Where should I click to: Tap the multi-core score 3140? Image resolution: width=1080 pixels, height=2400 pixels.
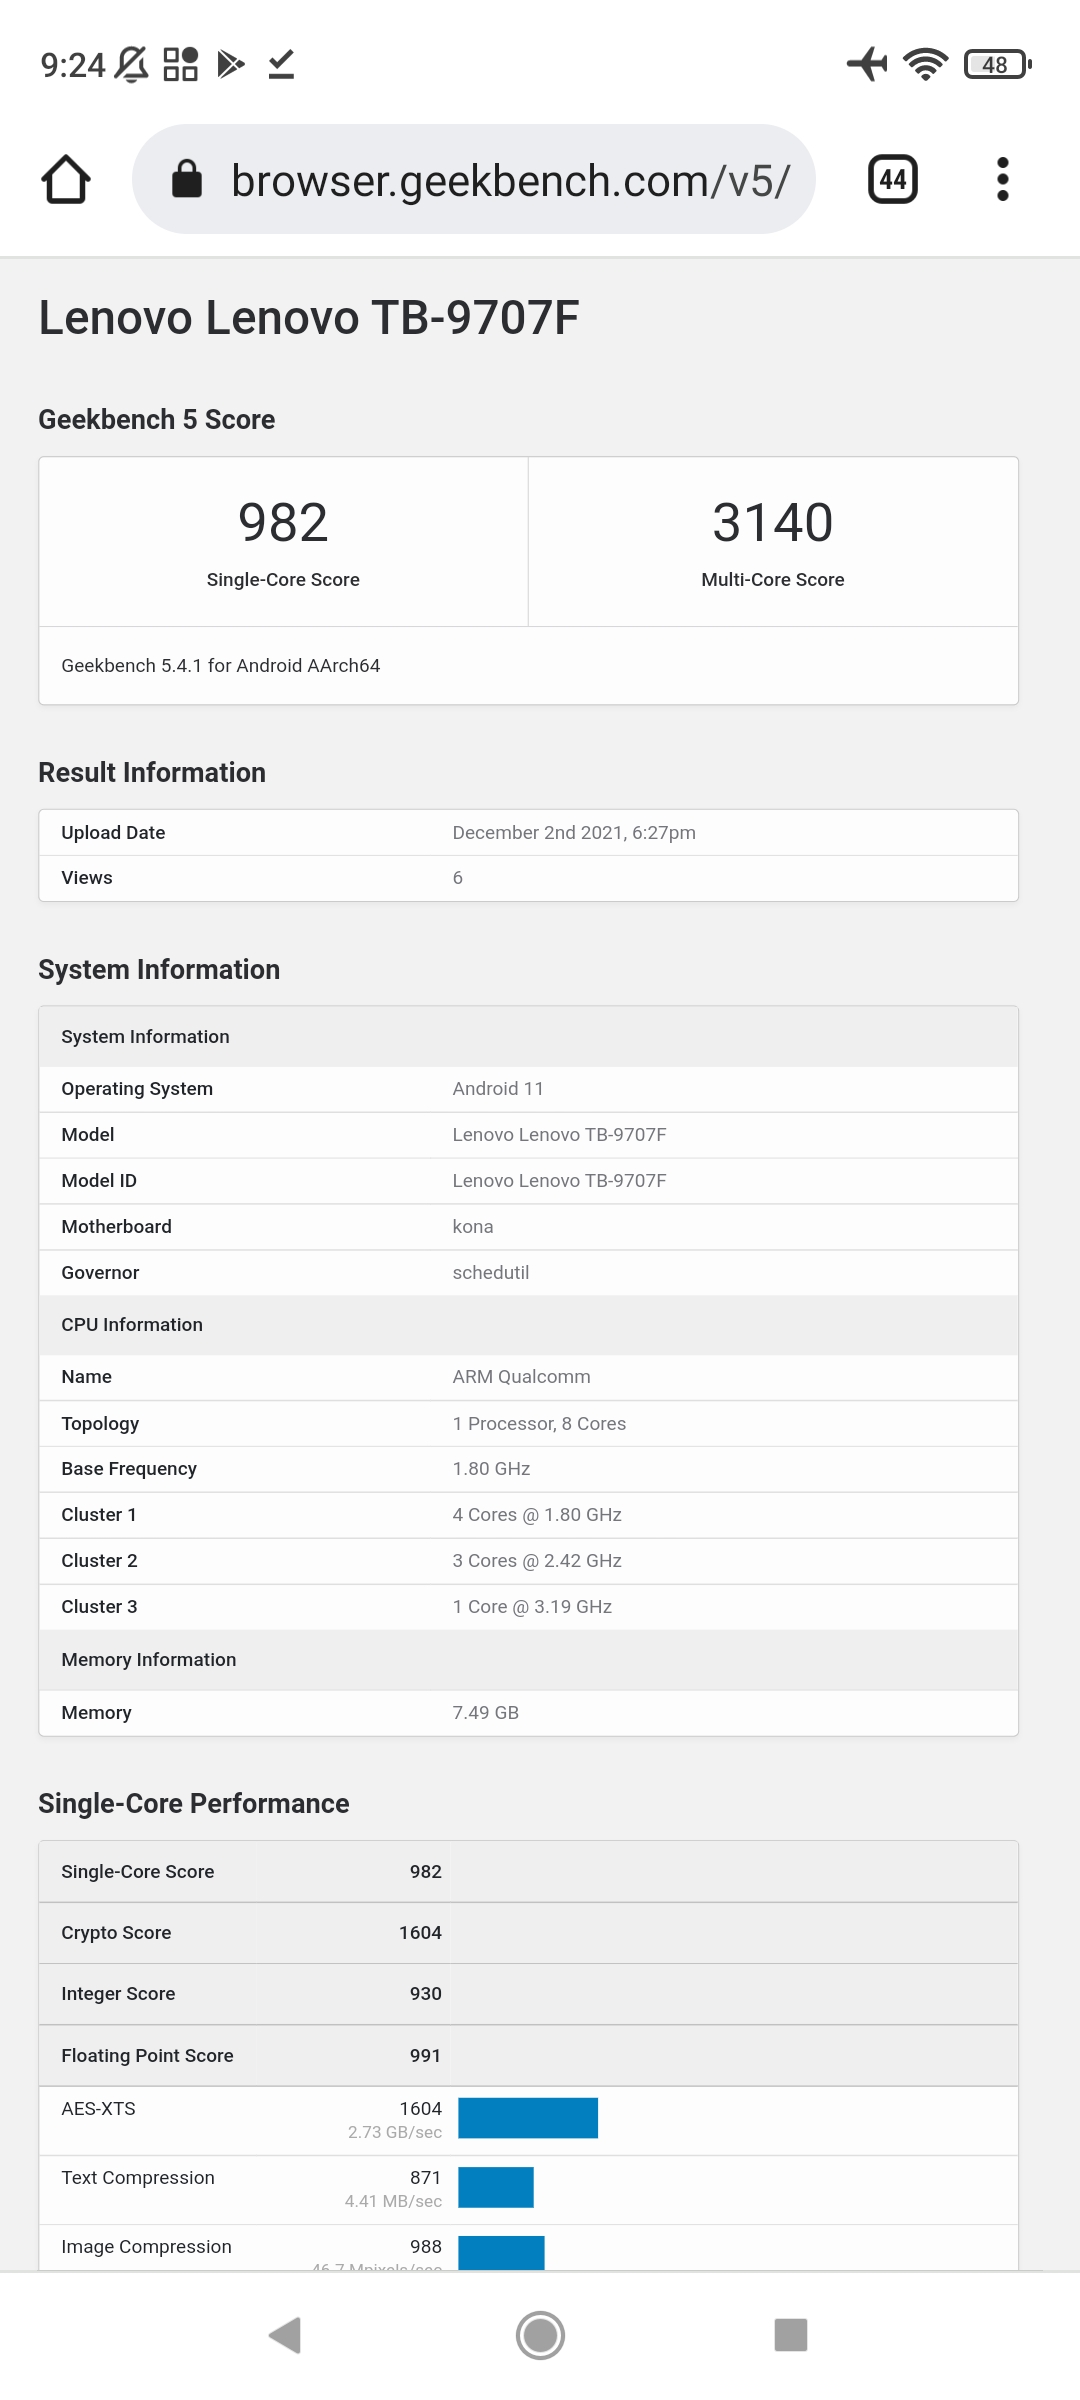coord(772,523)
